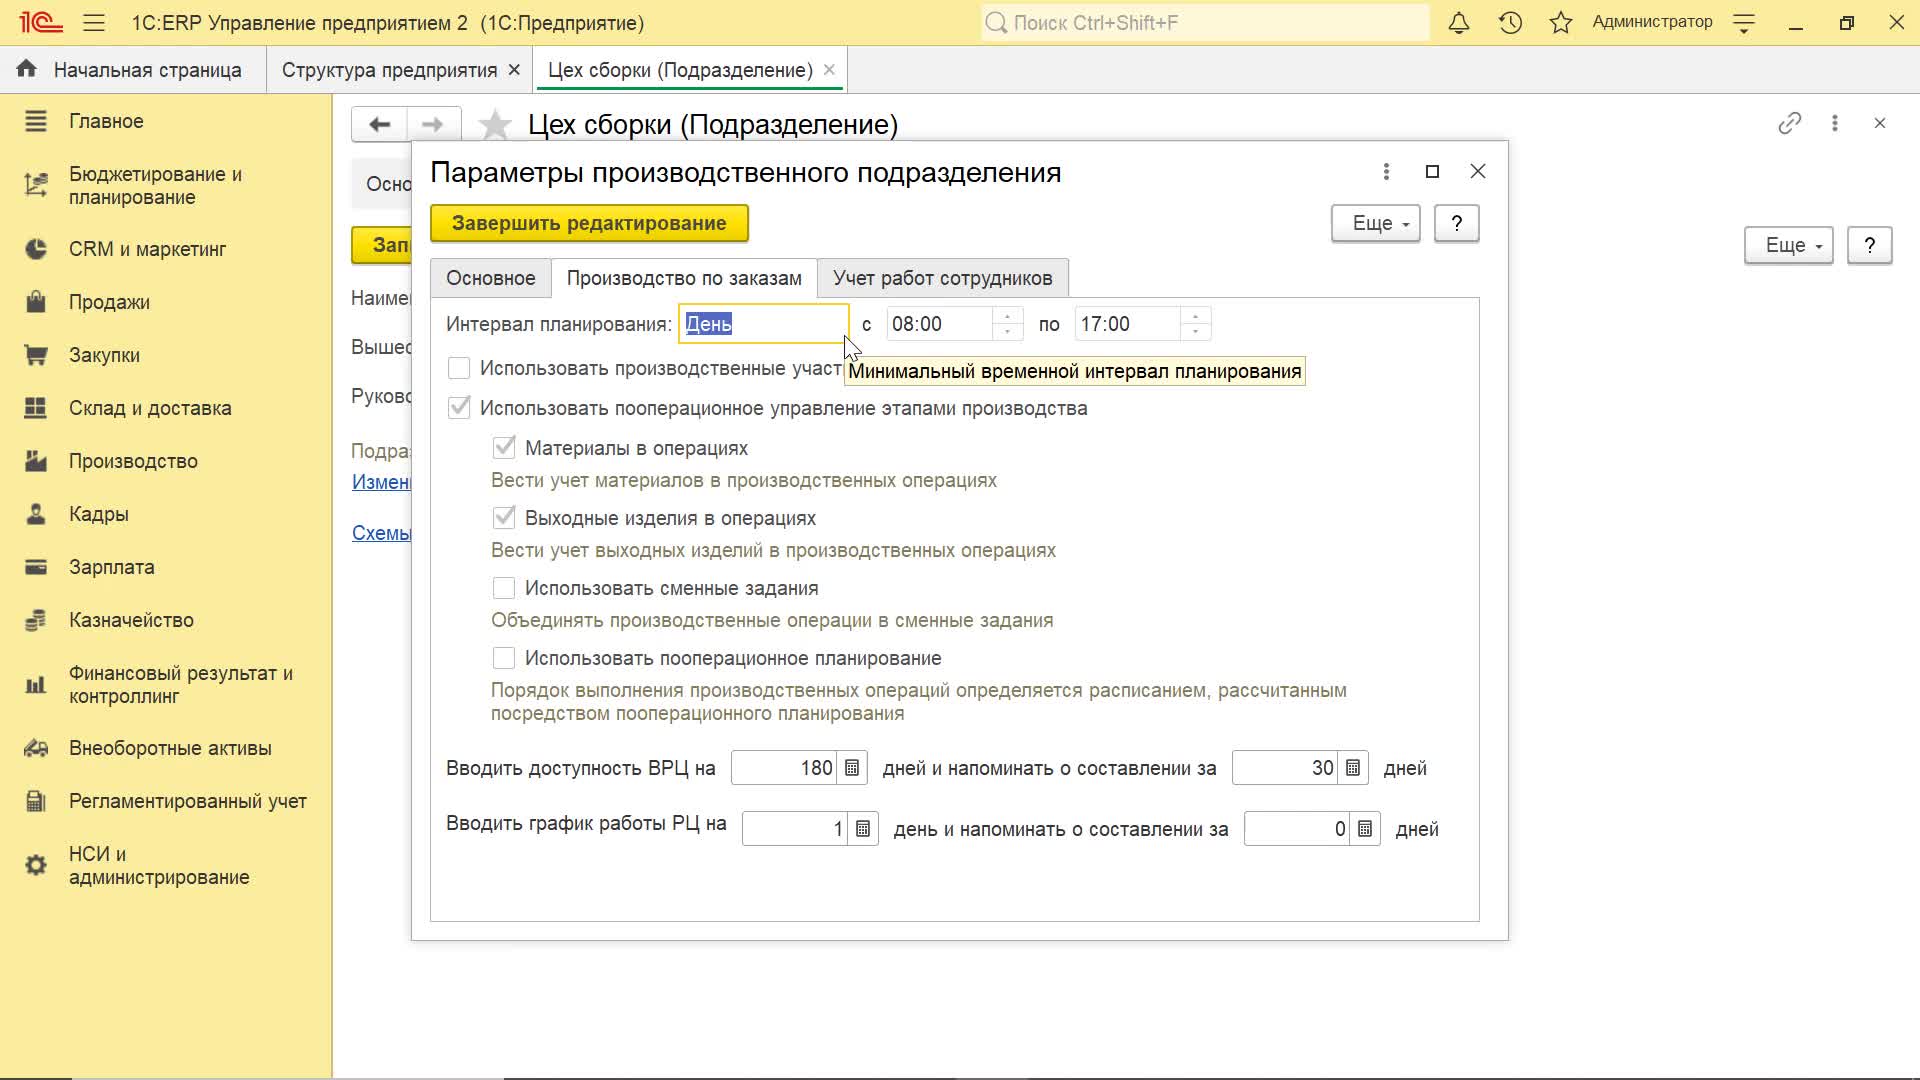Viewport: 1920px width, 1080px height.
Task: Open notifications bell icon
Action: tap(1459, 22)
